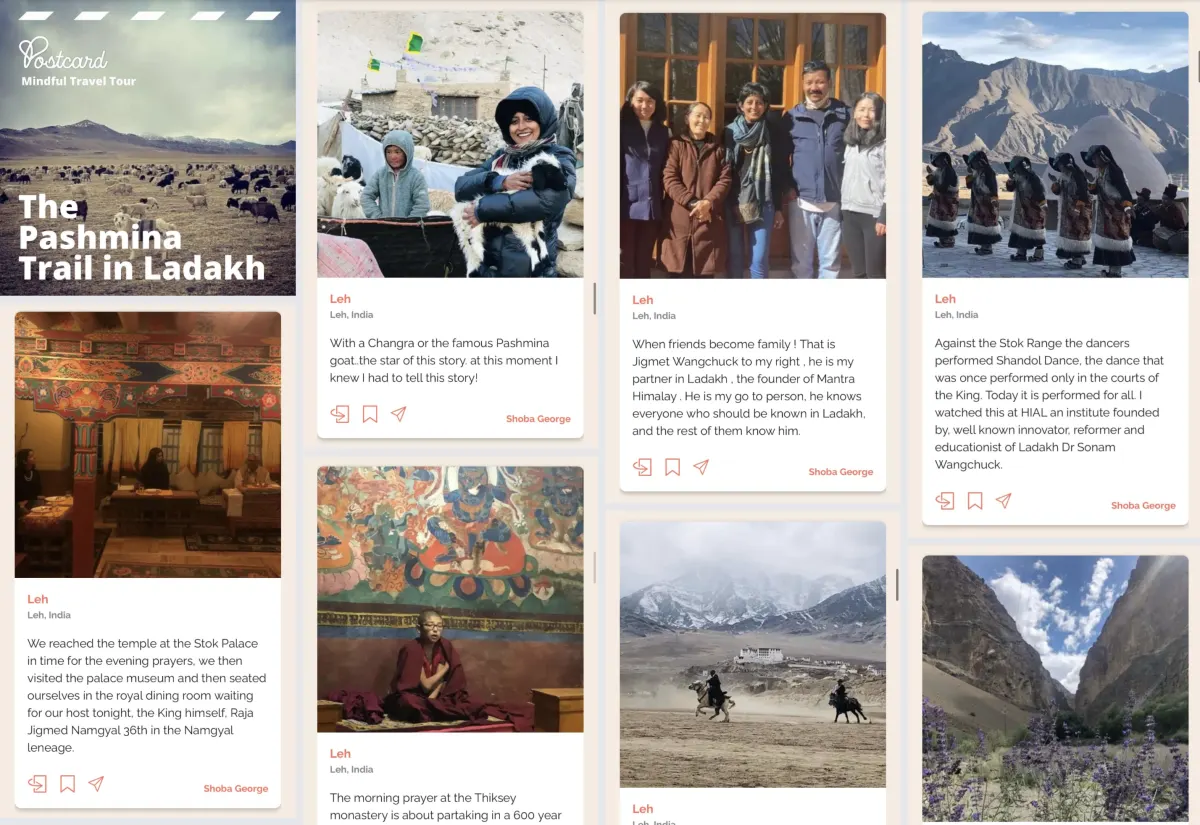Click share arrow icon on the Shandol Dance card
The height and width of the screenshot is (825, 1200).
click(x=945, y=501)
